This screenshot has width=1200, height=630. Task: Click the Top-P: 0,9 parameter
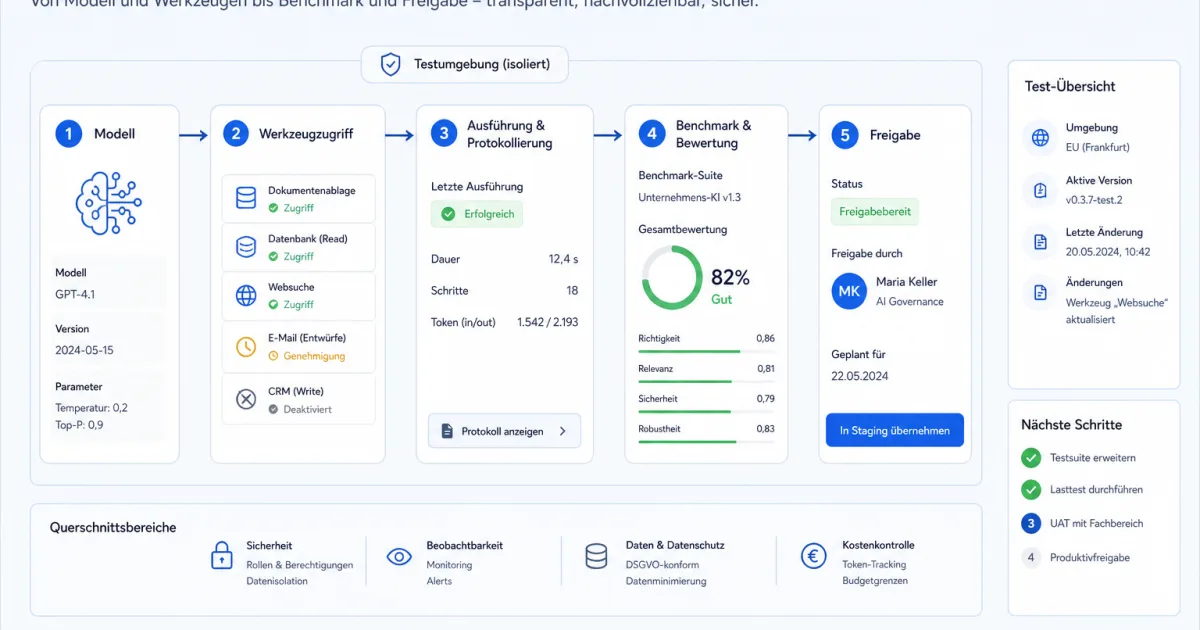click(79, 425)
